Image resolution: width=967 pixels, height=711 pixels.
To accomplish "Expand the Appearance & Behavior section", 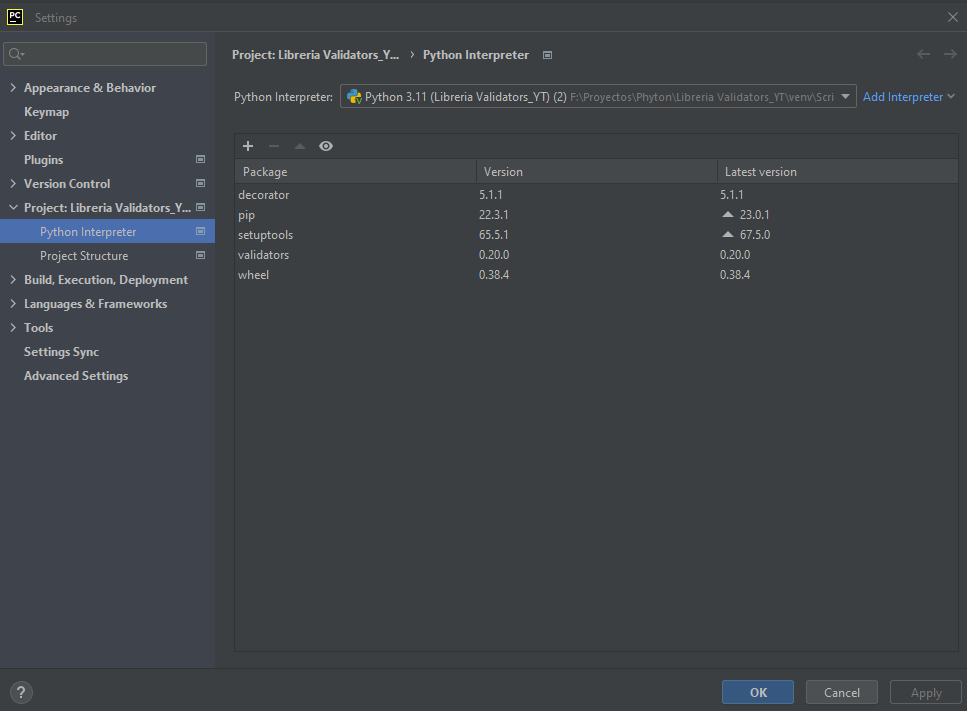I will (15, 87).
